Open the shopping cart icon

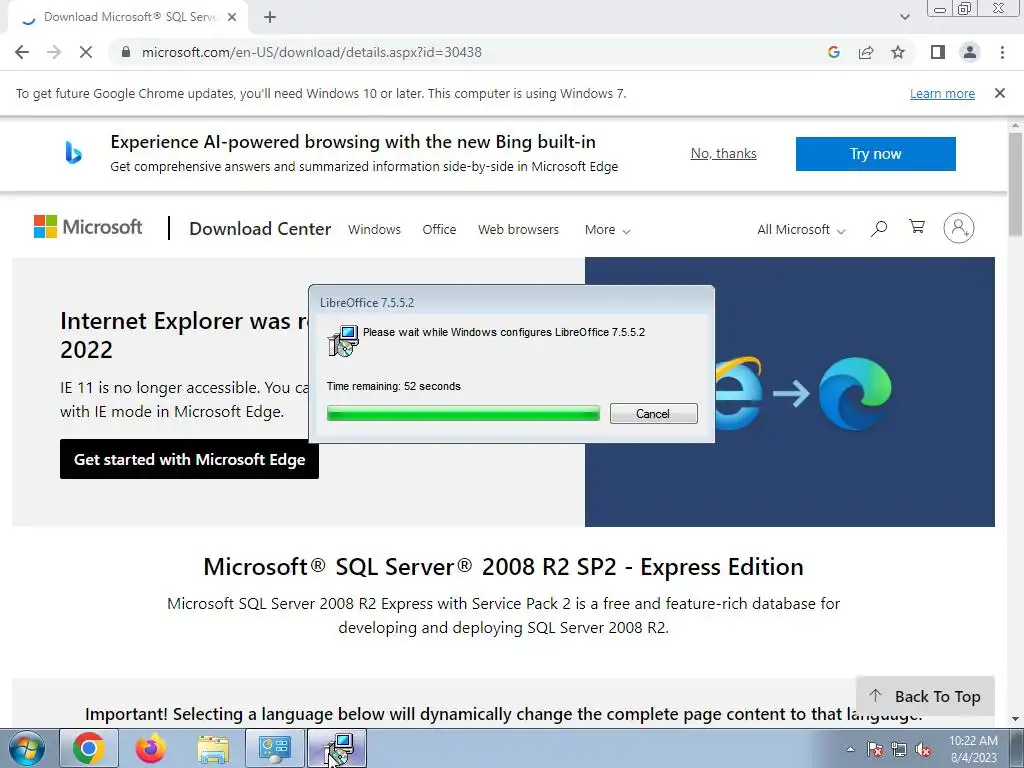(917, 227)
